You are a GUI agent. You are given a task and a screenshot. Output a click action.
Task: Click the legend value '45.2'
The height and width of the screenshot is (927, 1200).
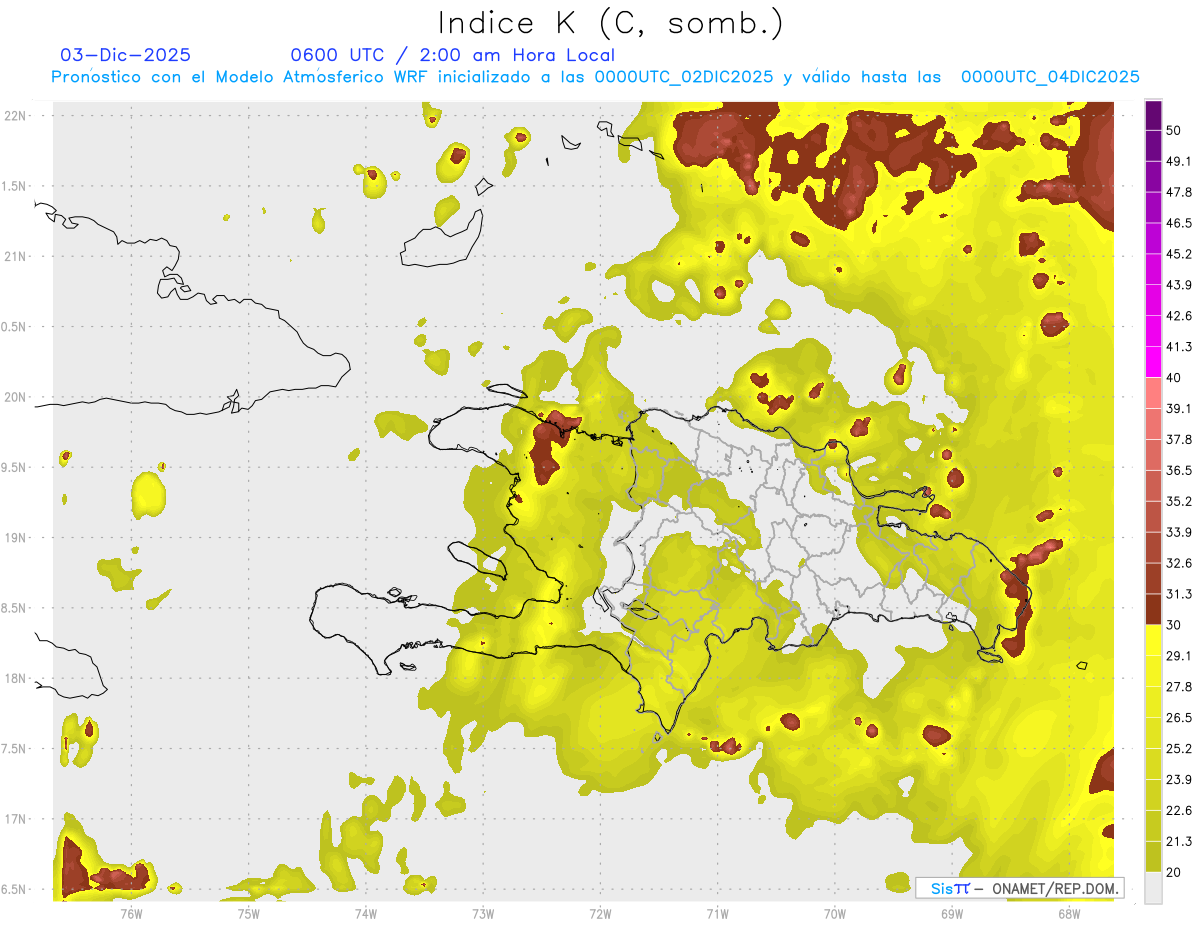click(x=1179, y=254)
